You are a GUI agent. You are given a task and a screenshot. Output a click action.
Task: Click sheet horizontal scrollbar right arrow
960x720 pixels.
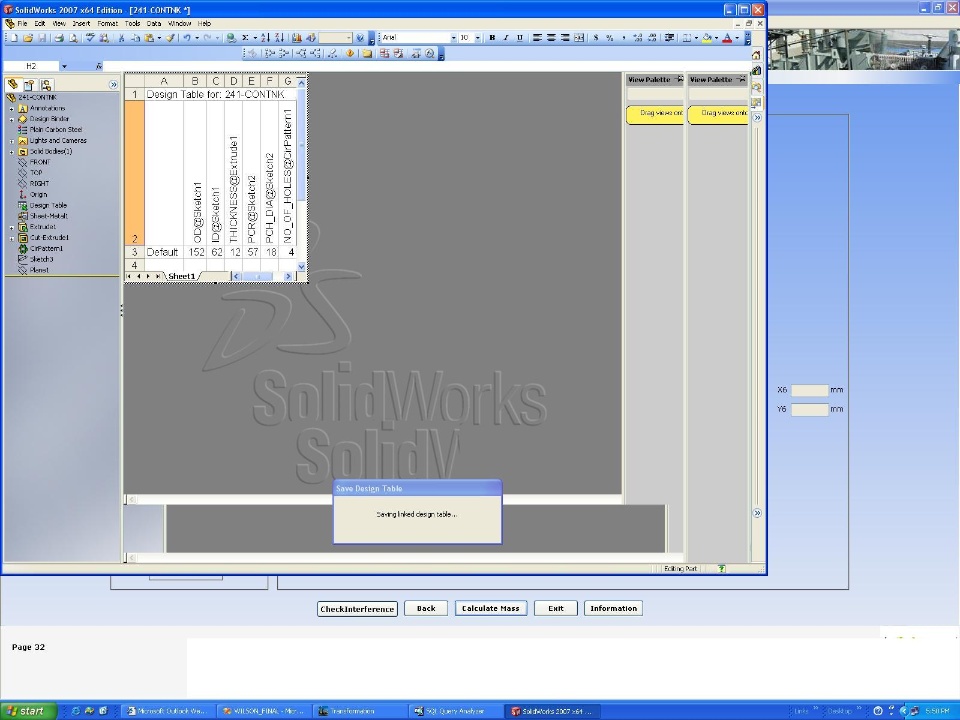[288, 277]
